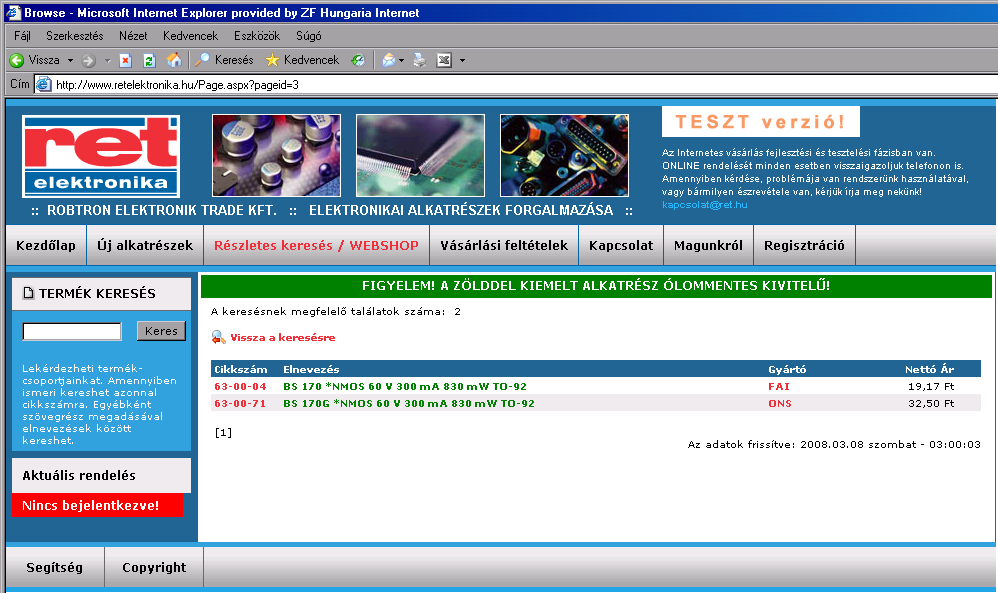
Task: Open dropdown arrow next to Vissza
Action: [71, 60]
